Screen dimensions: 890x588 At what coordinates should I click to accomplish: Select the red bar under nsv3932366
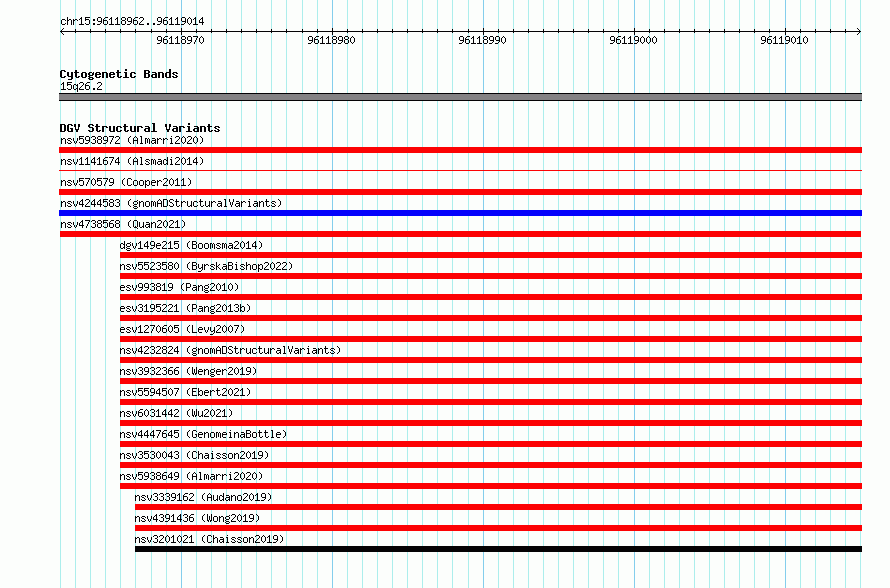490,381
